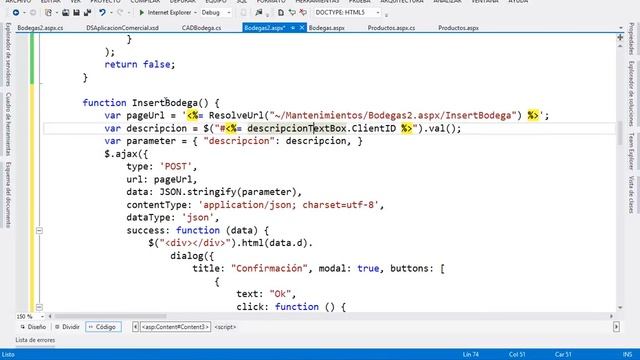Click the breadcrumb right navigation arrow
The width and height of the screenshot is (640, 360).
click(x=616, y=327)
